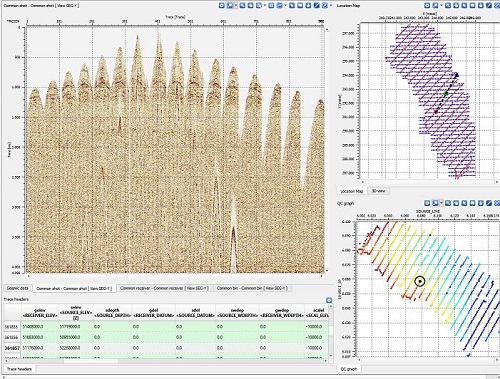Click the gelev RECEIVER_ELEV column header
This screenshot has width=500, height=379.
(x=39, y=313)
